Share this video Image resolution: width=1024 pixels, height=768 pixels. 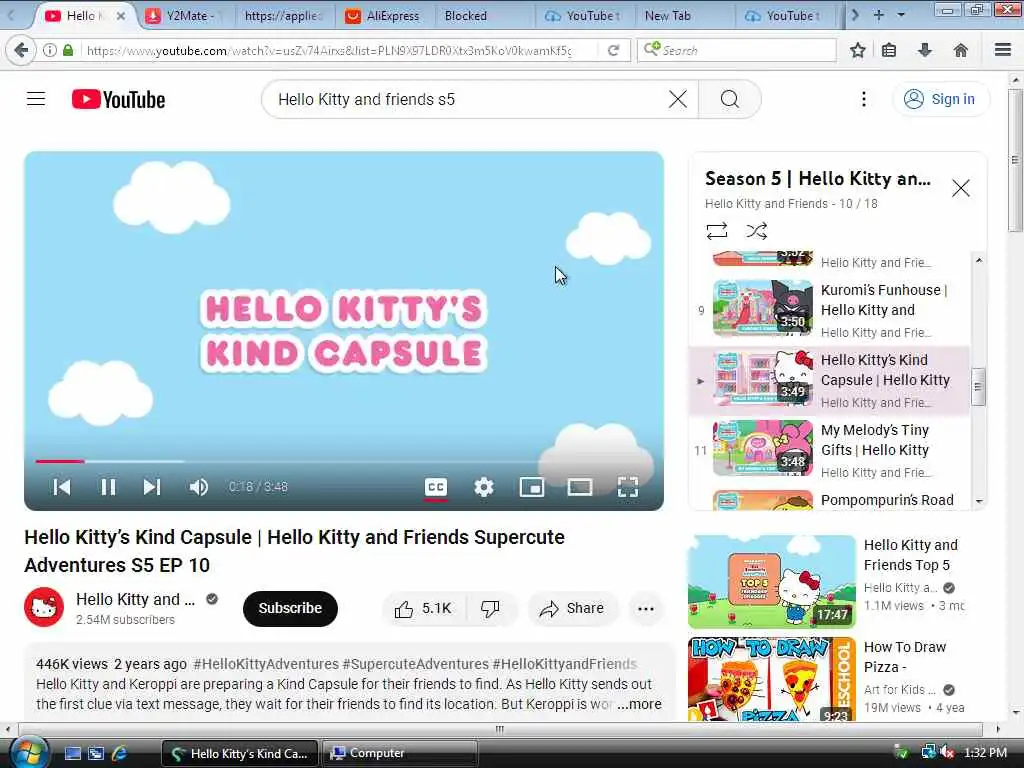tap(573, 609)
